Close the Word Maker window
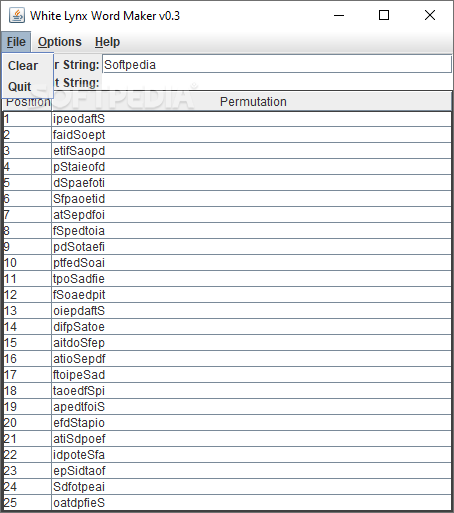The width and height of the screenshot is (454, 513). 430,15
